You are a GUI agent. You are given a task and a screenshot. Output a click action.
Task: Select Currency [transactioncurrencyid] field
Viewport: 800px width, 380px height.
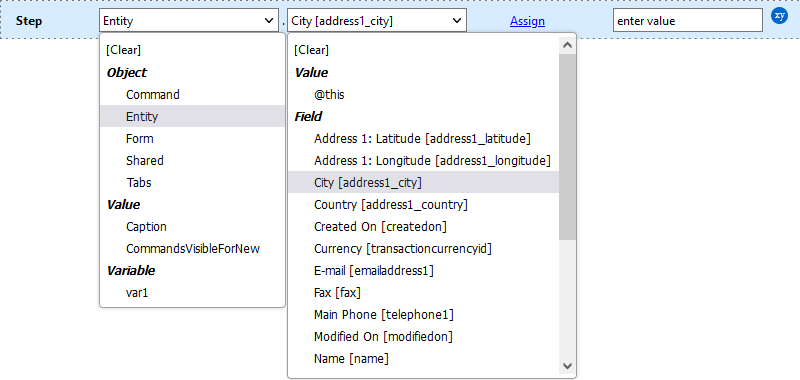point(423,248)
